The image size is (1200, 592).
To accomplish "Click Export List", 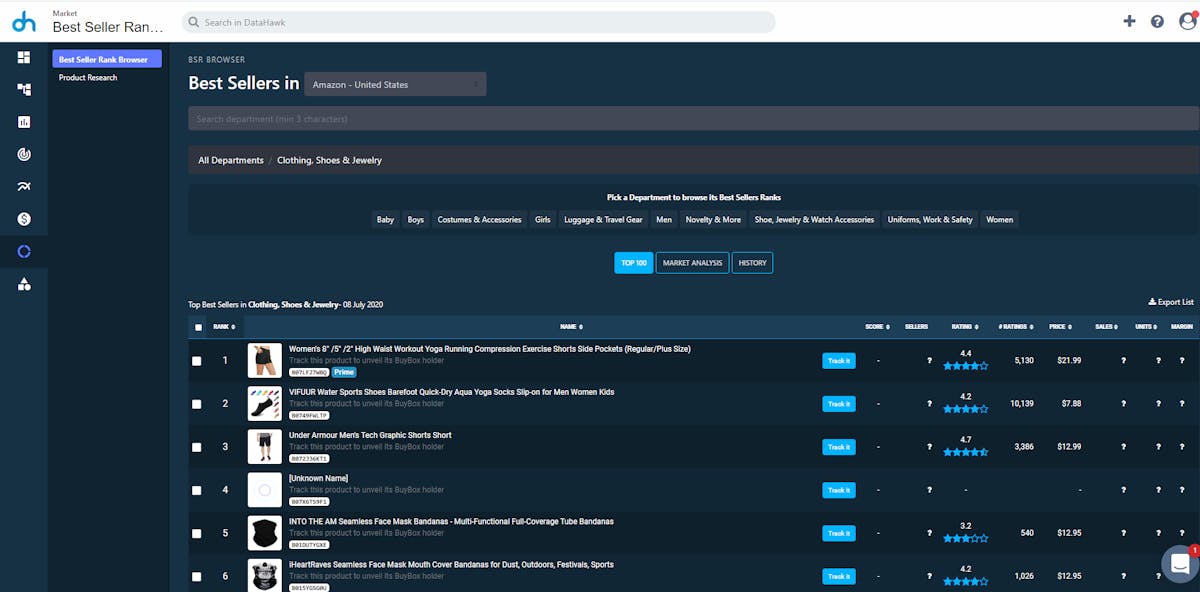I will (x=1171, y=302).
